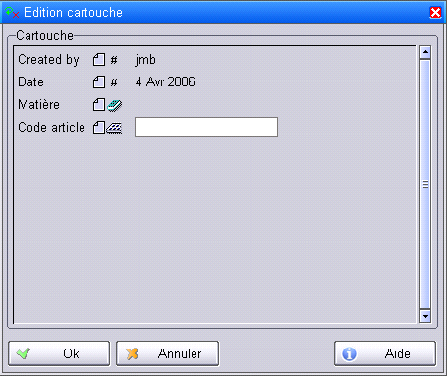The image size is (448, 378).
Task: Click the hash icon in Date row
Action: 114,82
